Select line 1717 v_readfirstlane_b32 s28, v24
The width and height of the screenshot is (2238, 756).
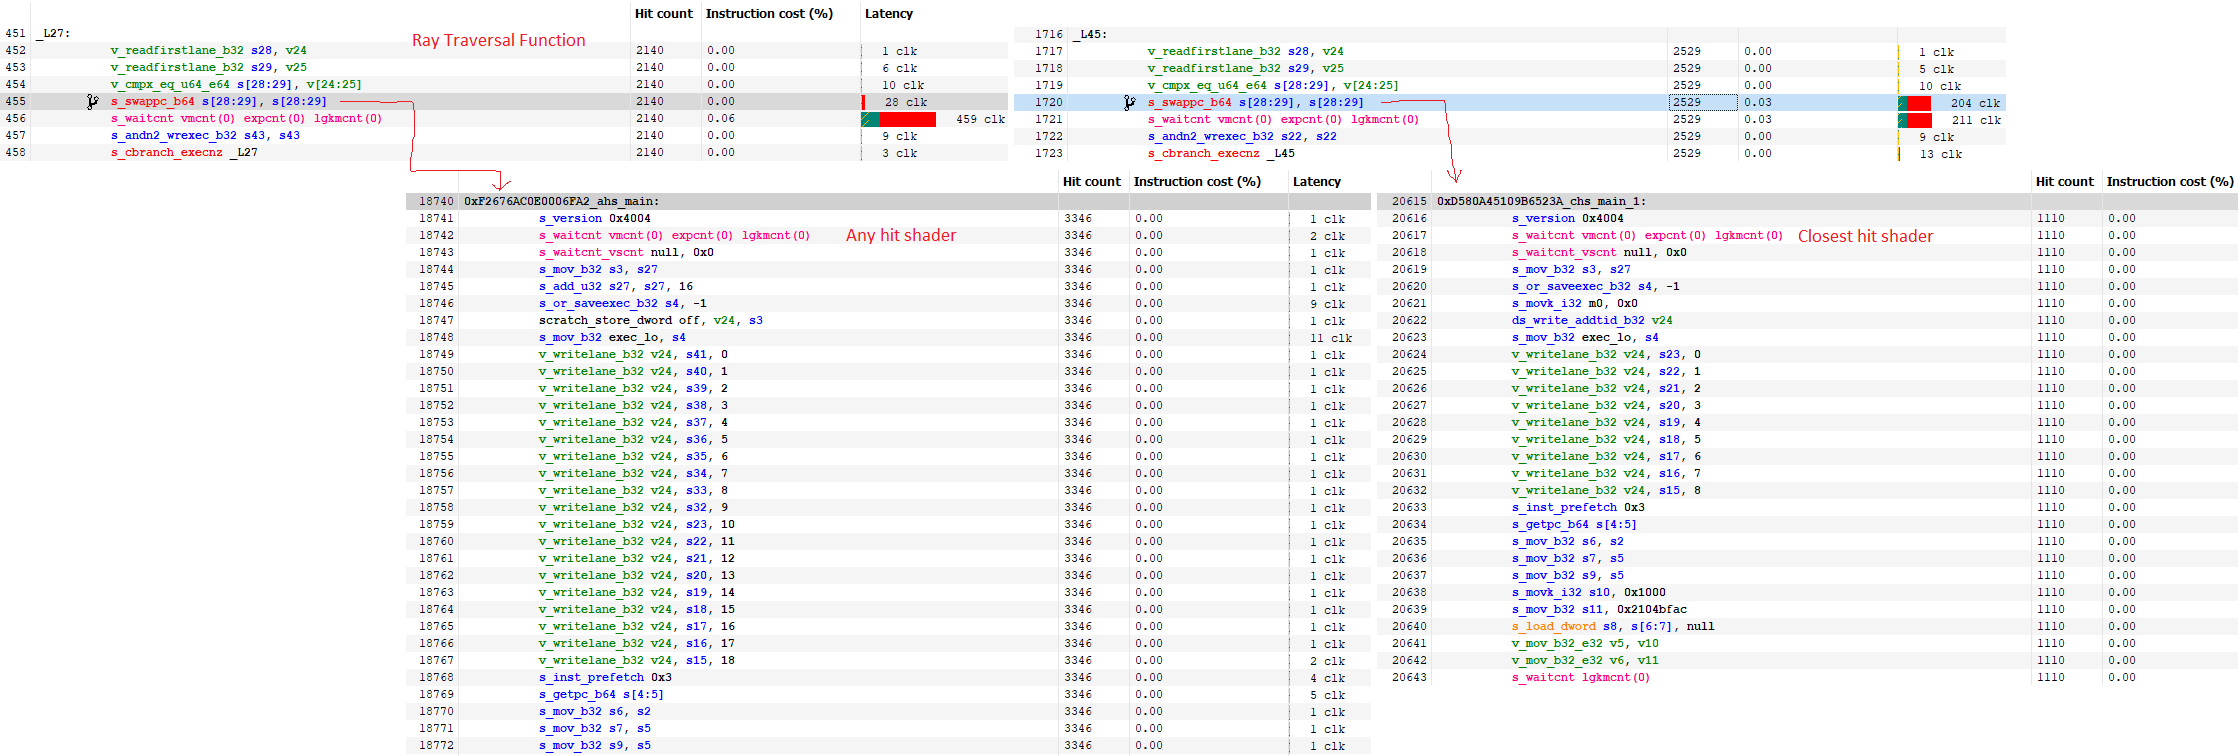pos(1246,51)
